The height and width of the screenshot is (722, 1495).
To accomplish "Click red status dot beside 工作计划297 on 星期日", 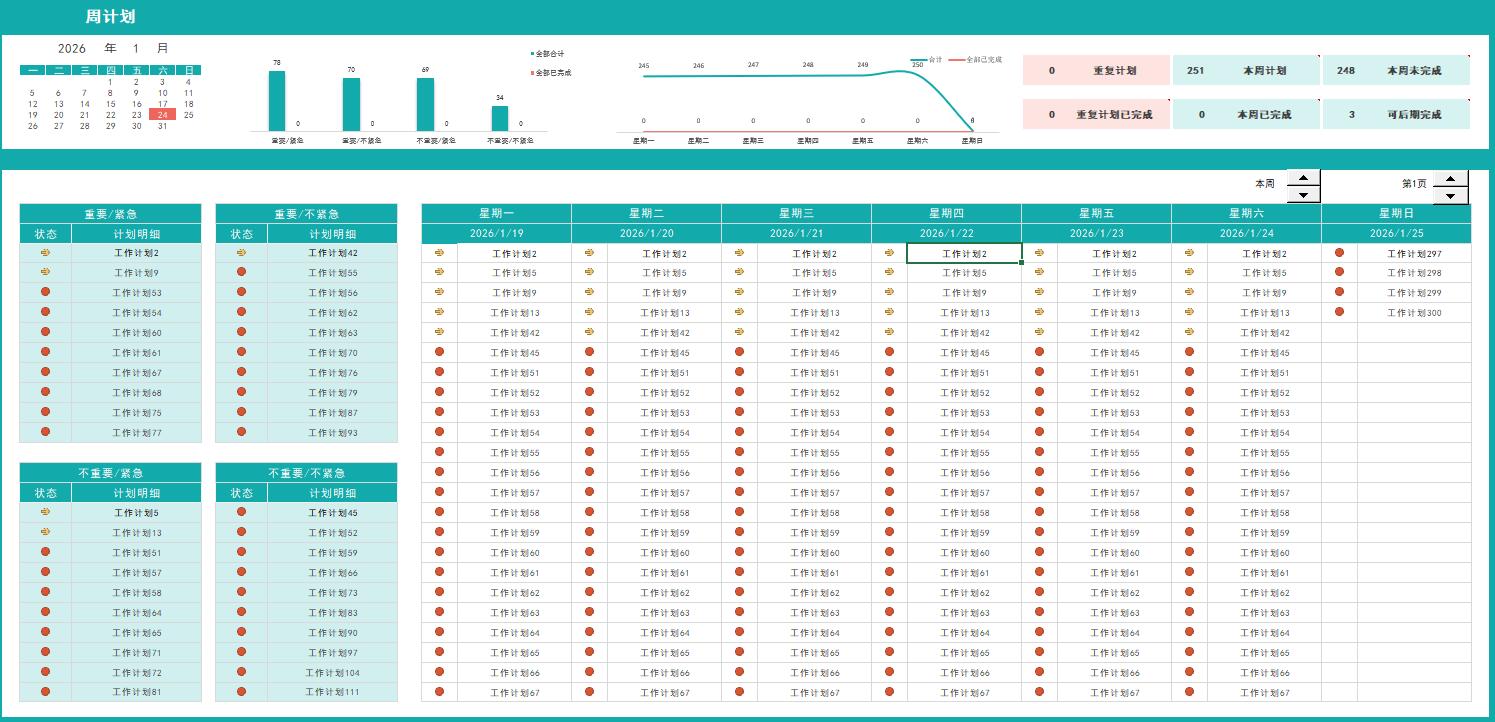I will 1339,253.
